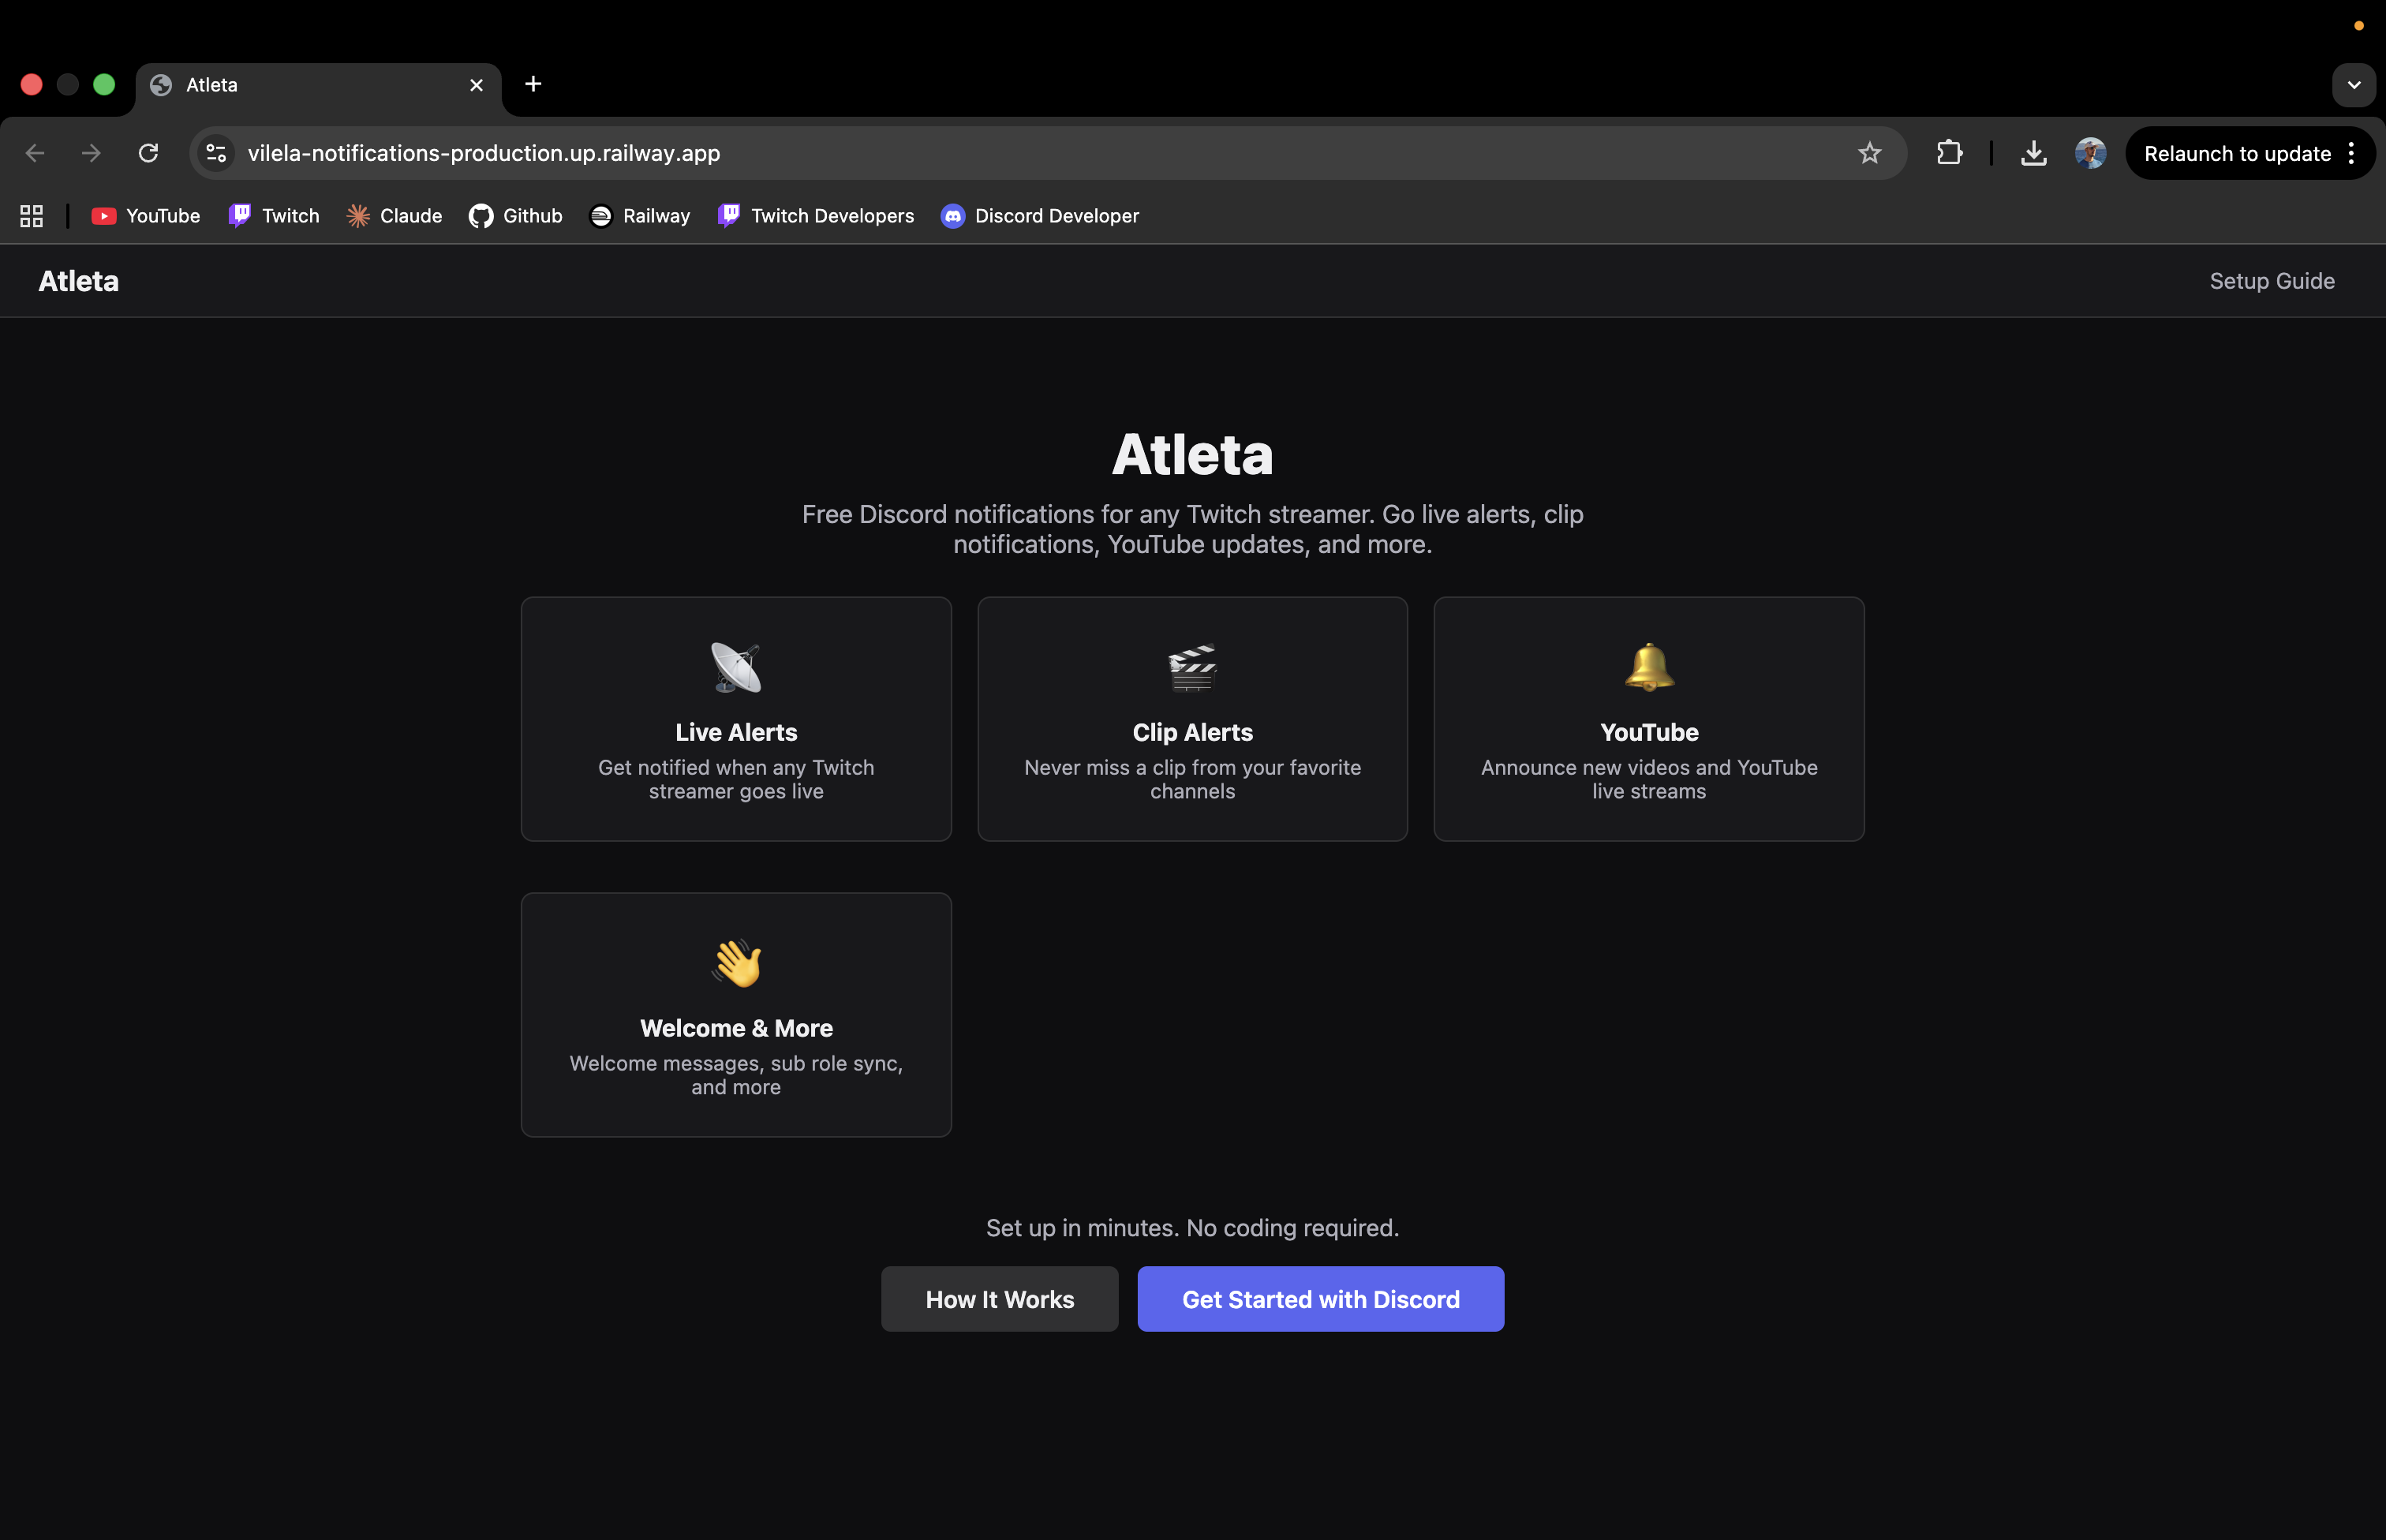This screenshot has width=2386, height=1540.
Task: Open the Discord Developer bookmark
Action: 1039,215
